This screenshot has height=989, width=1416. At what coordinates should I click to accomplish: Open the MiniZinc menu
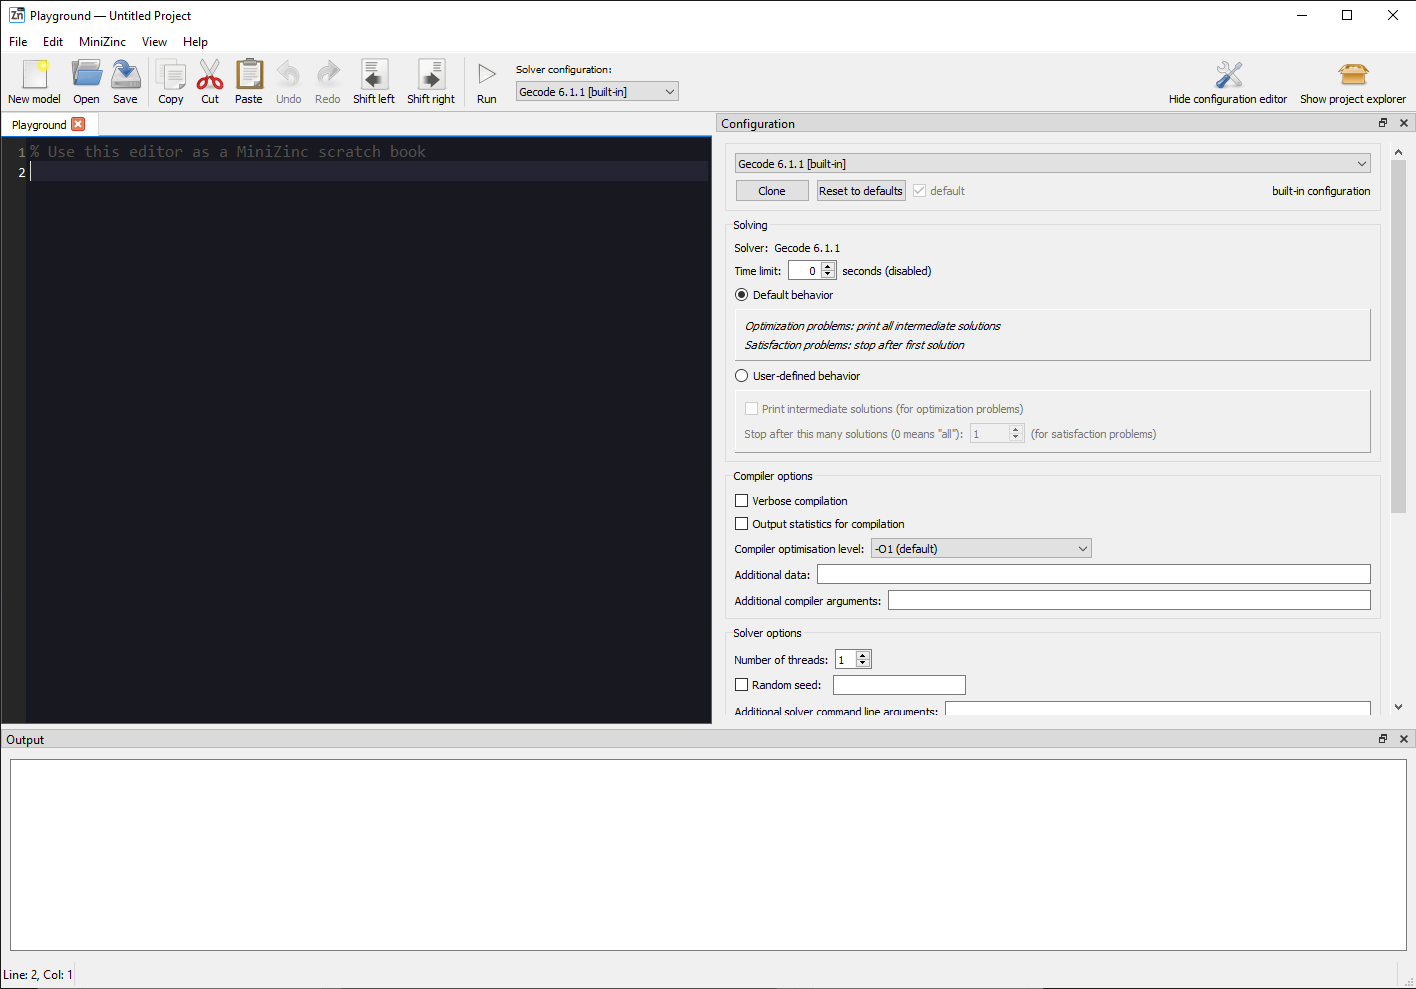tap(102, 42)
